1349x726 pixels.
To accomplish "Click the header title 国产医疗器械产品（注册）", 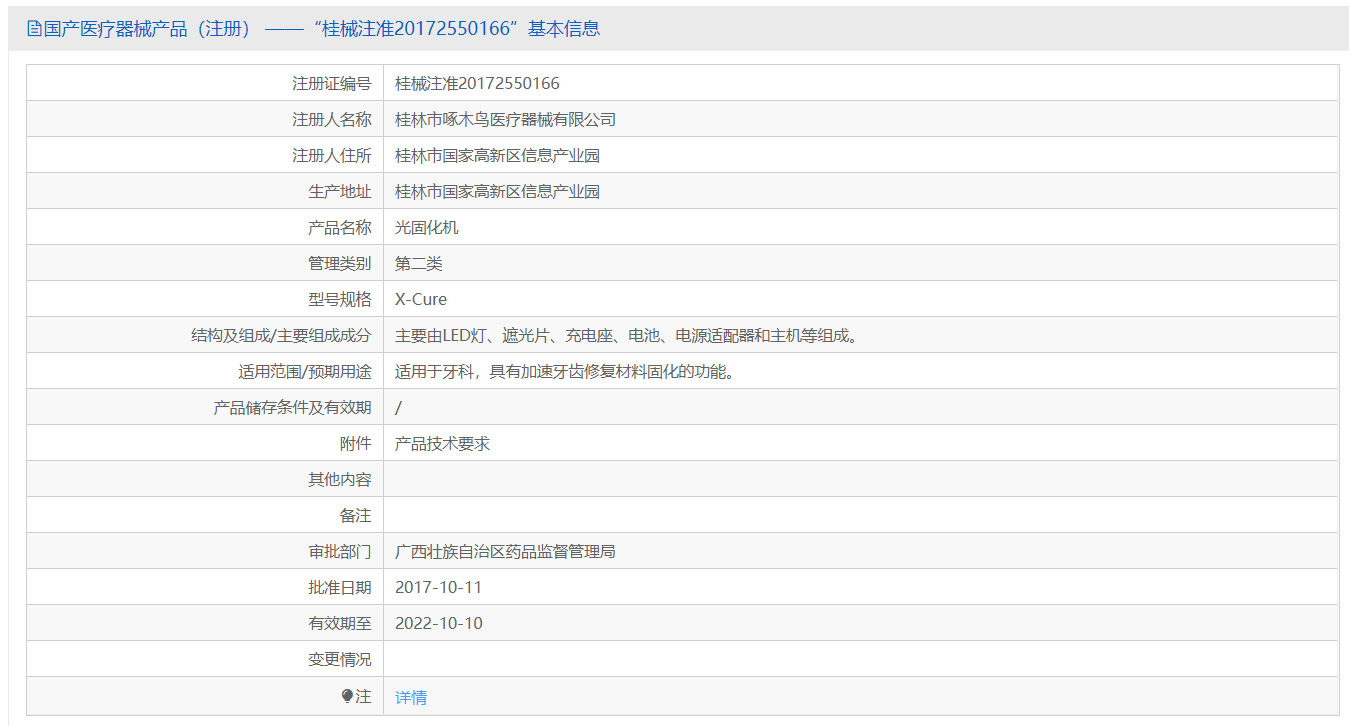I will [149, 29].
